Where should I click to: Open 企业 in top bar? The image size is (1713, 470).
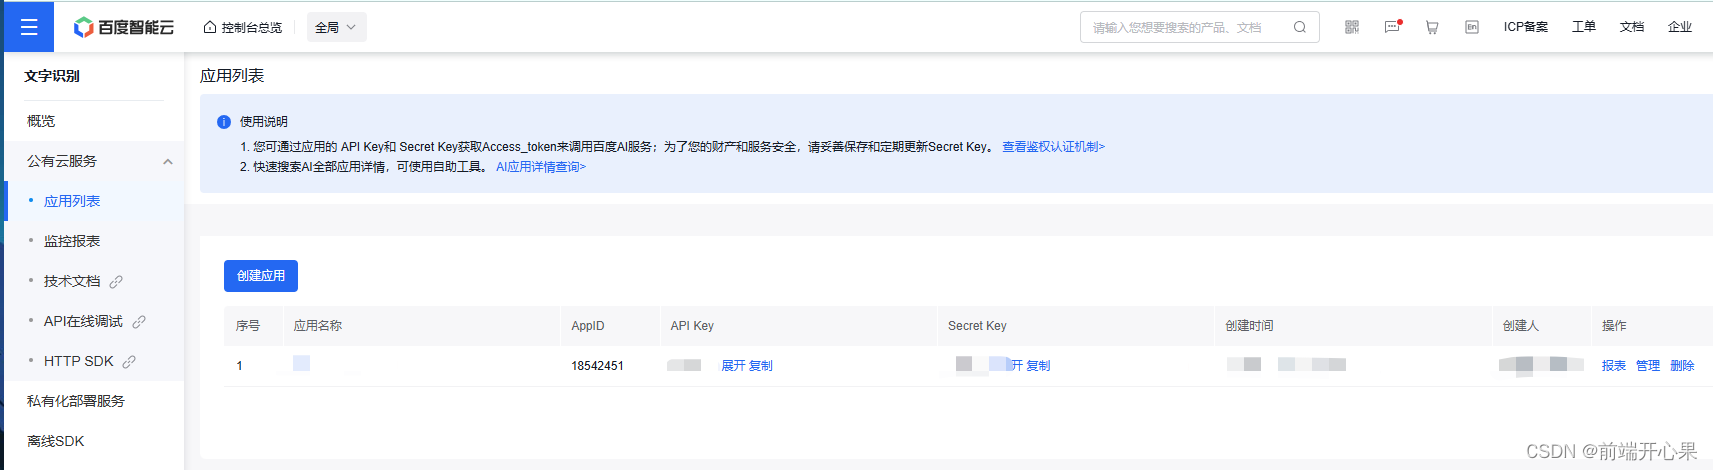pos(1680,27)
